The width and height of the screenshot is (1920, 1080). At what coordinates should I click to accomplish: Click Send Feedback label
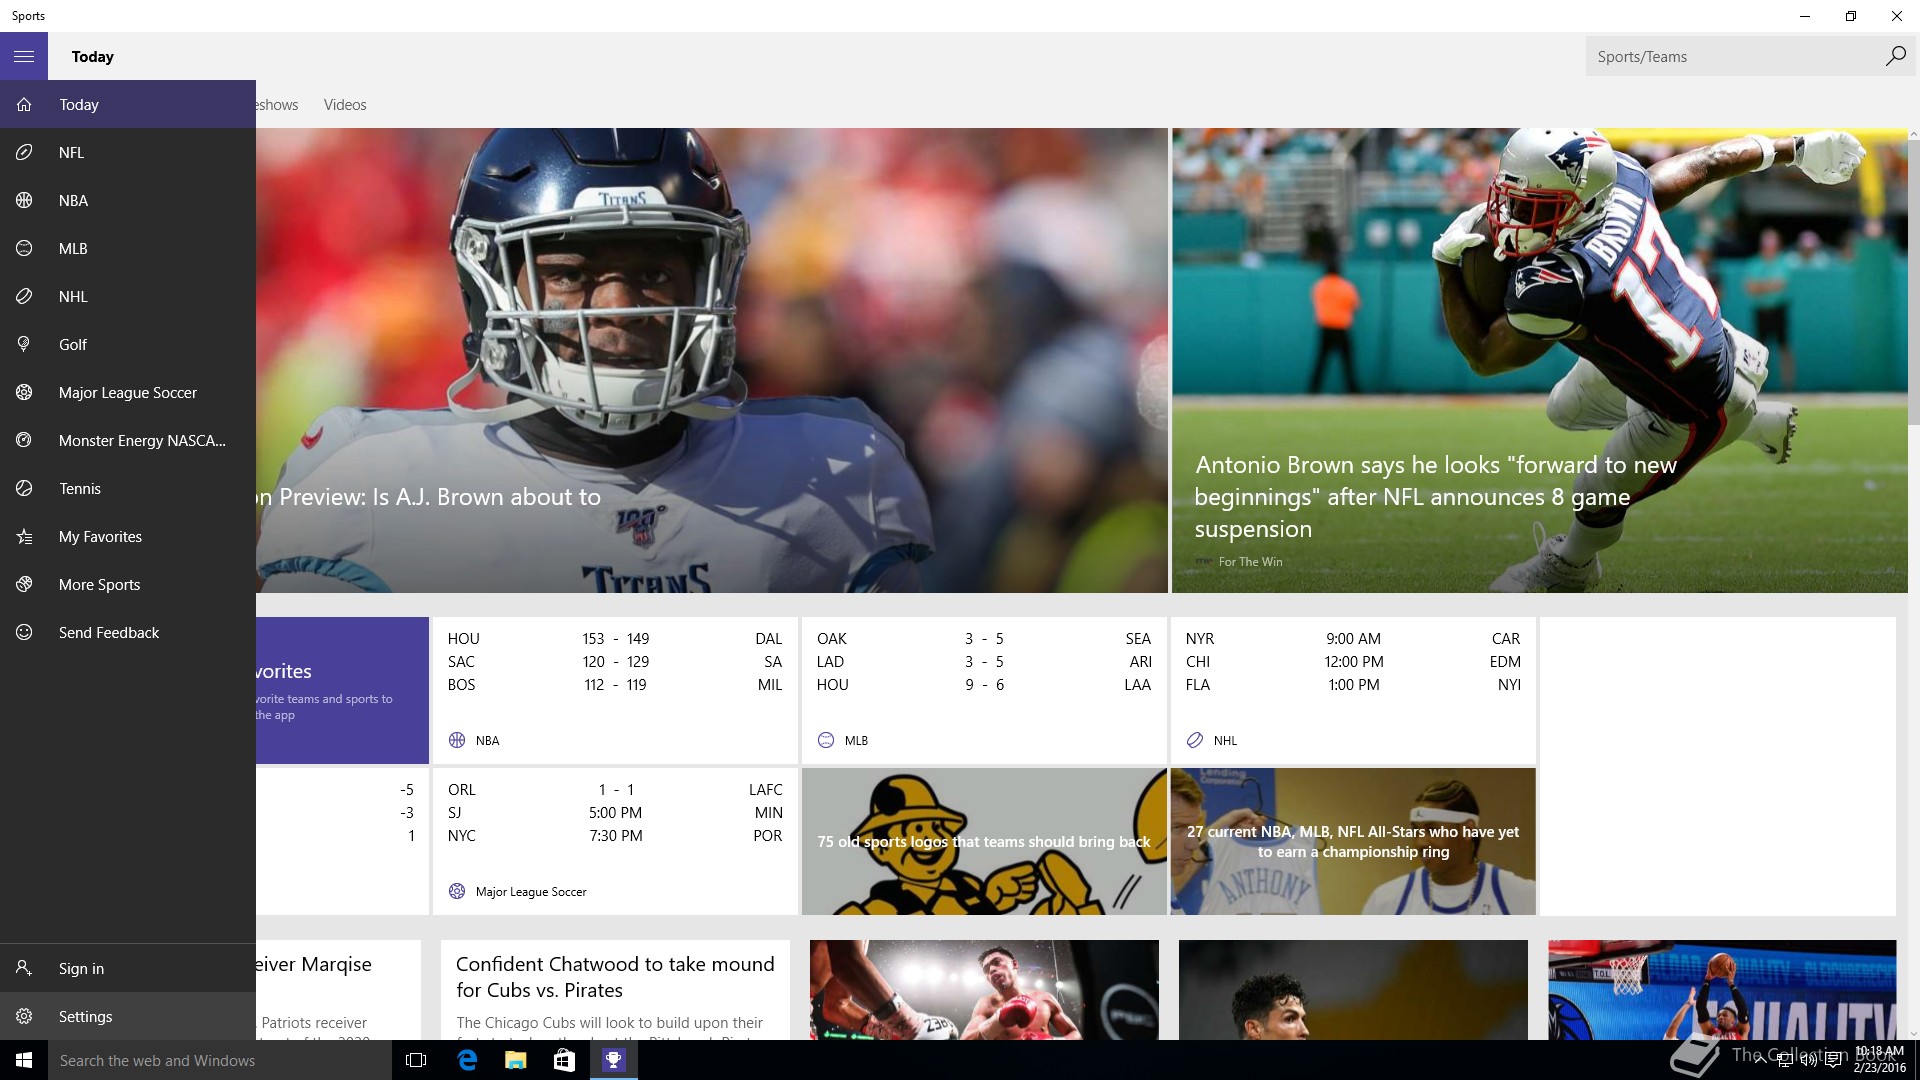pos(109,632)
